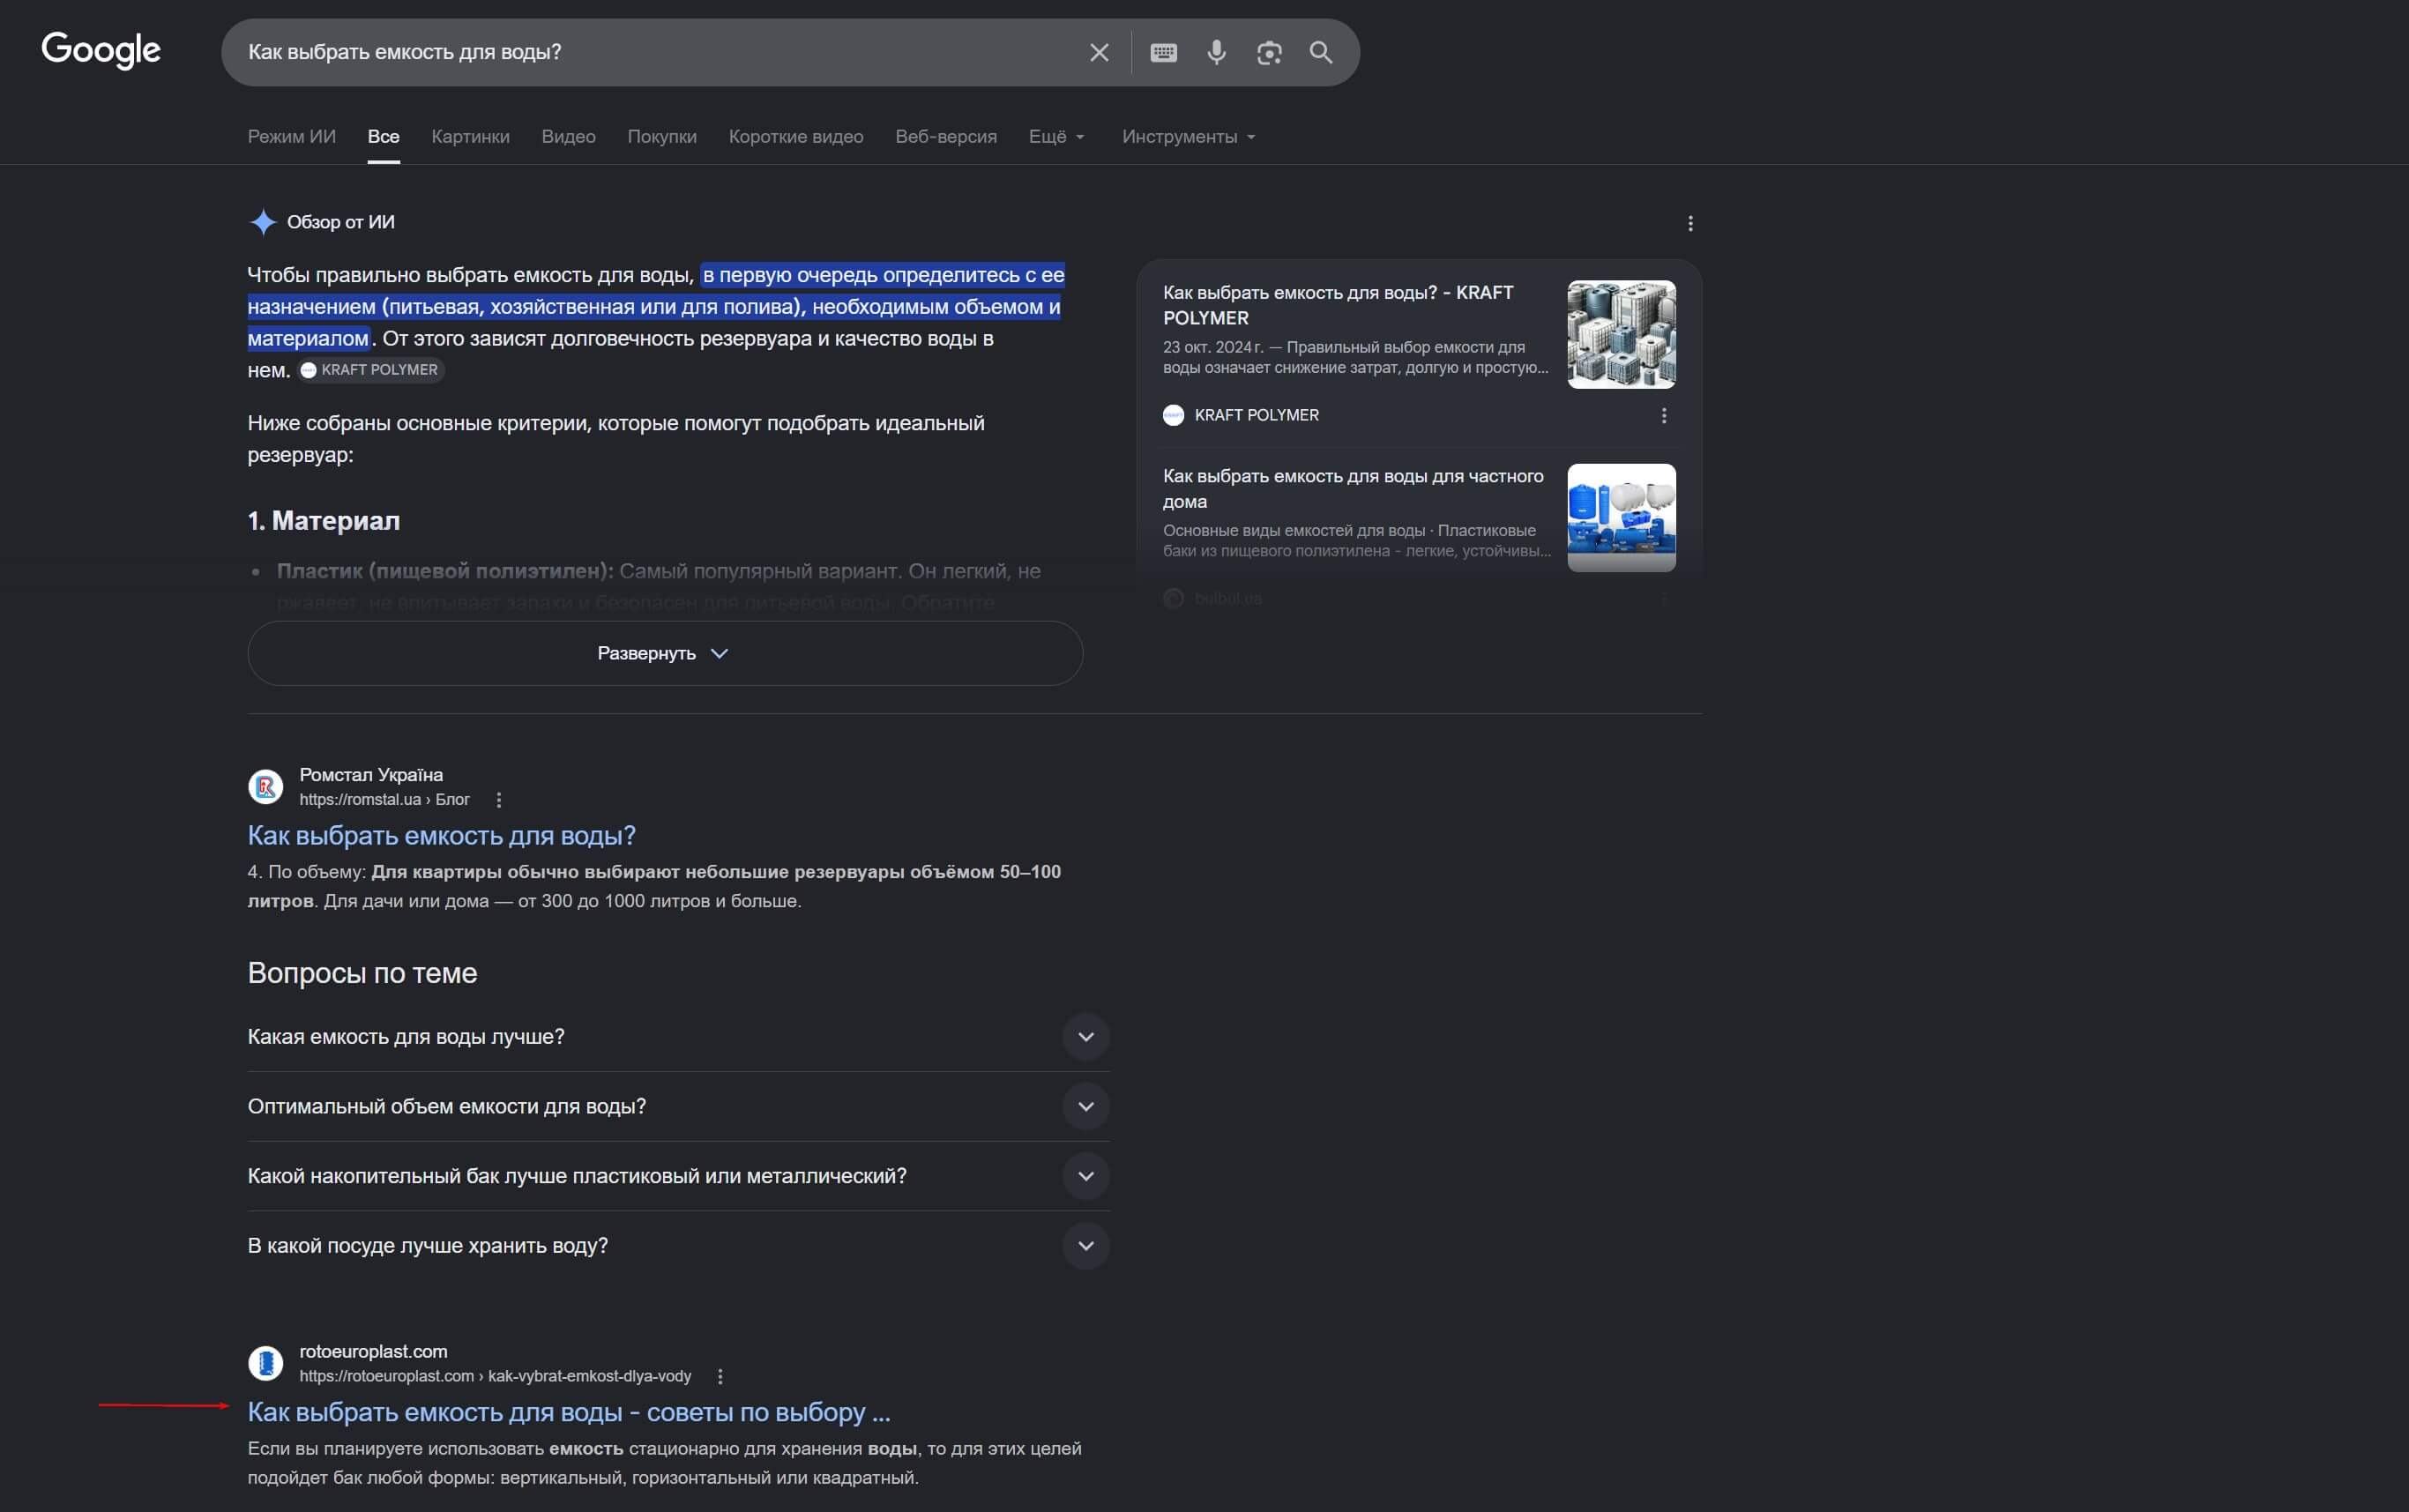Screen dimensions: 2409x1512
Task: Open the Инструменты dropdown
Action: tap(1188, 136)
